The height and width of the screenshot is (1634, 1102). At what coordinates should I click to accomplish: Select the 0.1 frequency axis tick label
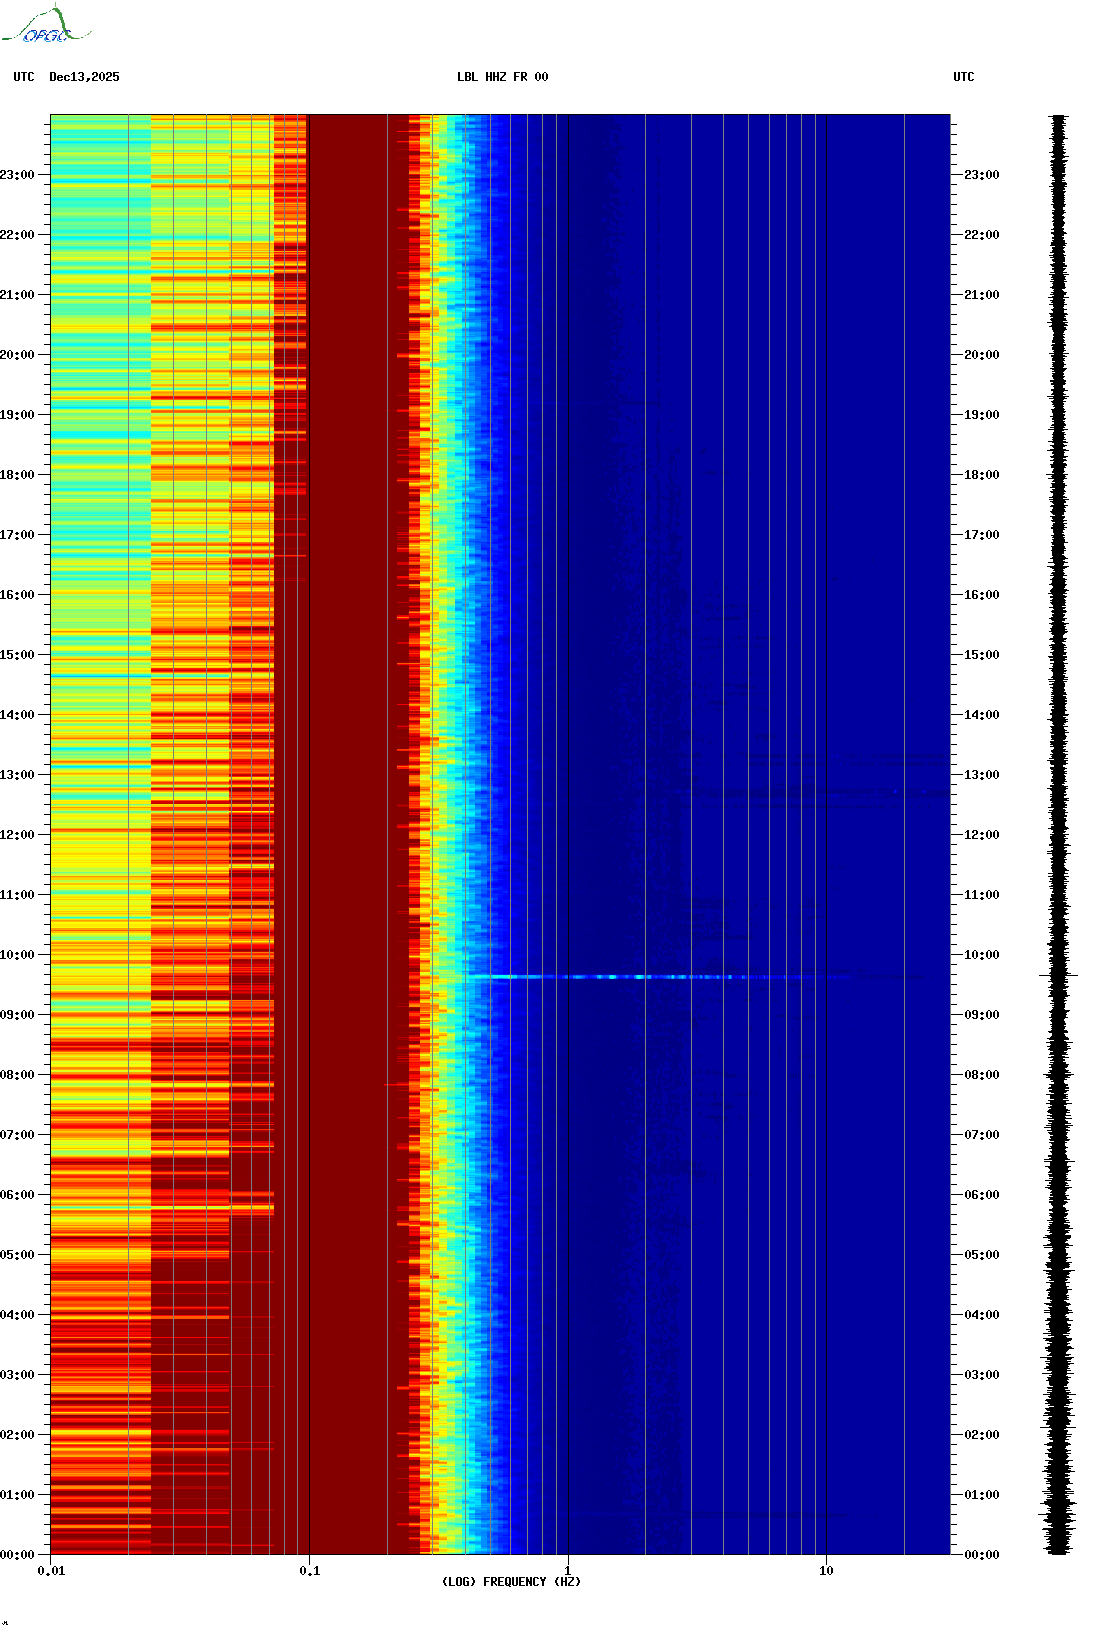tap(310, 1571)
